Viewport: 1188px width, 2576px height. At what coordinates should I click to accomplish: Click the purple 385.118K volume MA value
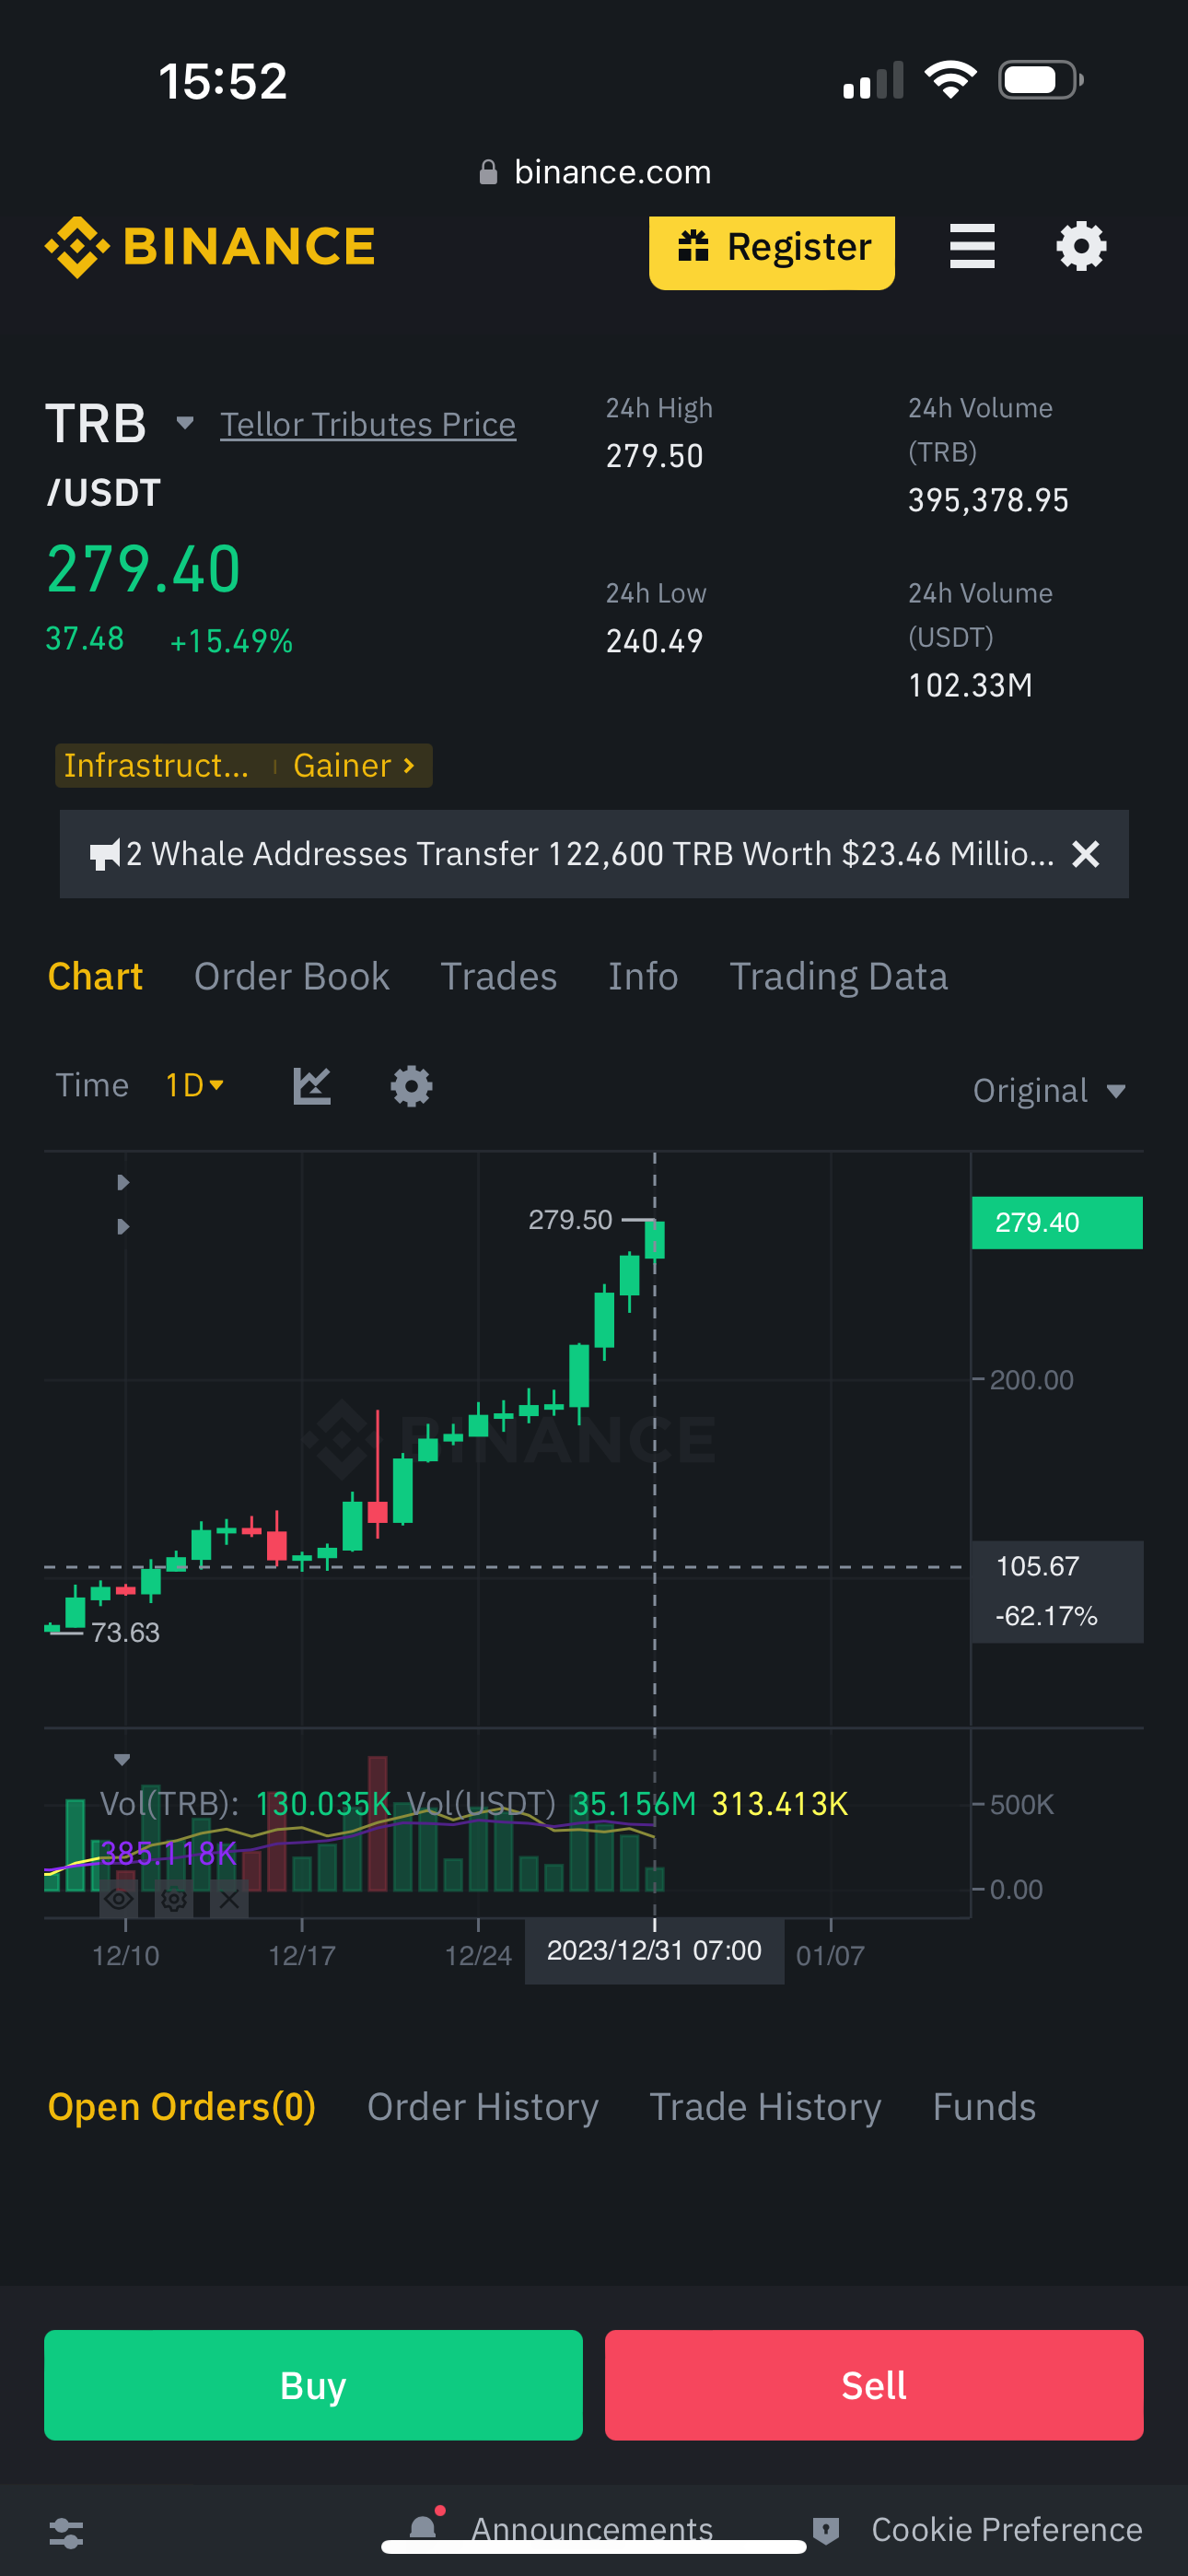coord(169,1854)
